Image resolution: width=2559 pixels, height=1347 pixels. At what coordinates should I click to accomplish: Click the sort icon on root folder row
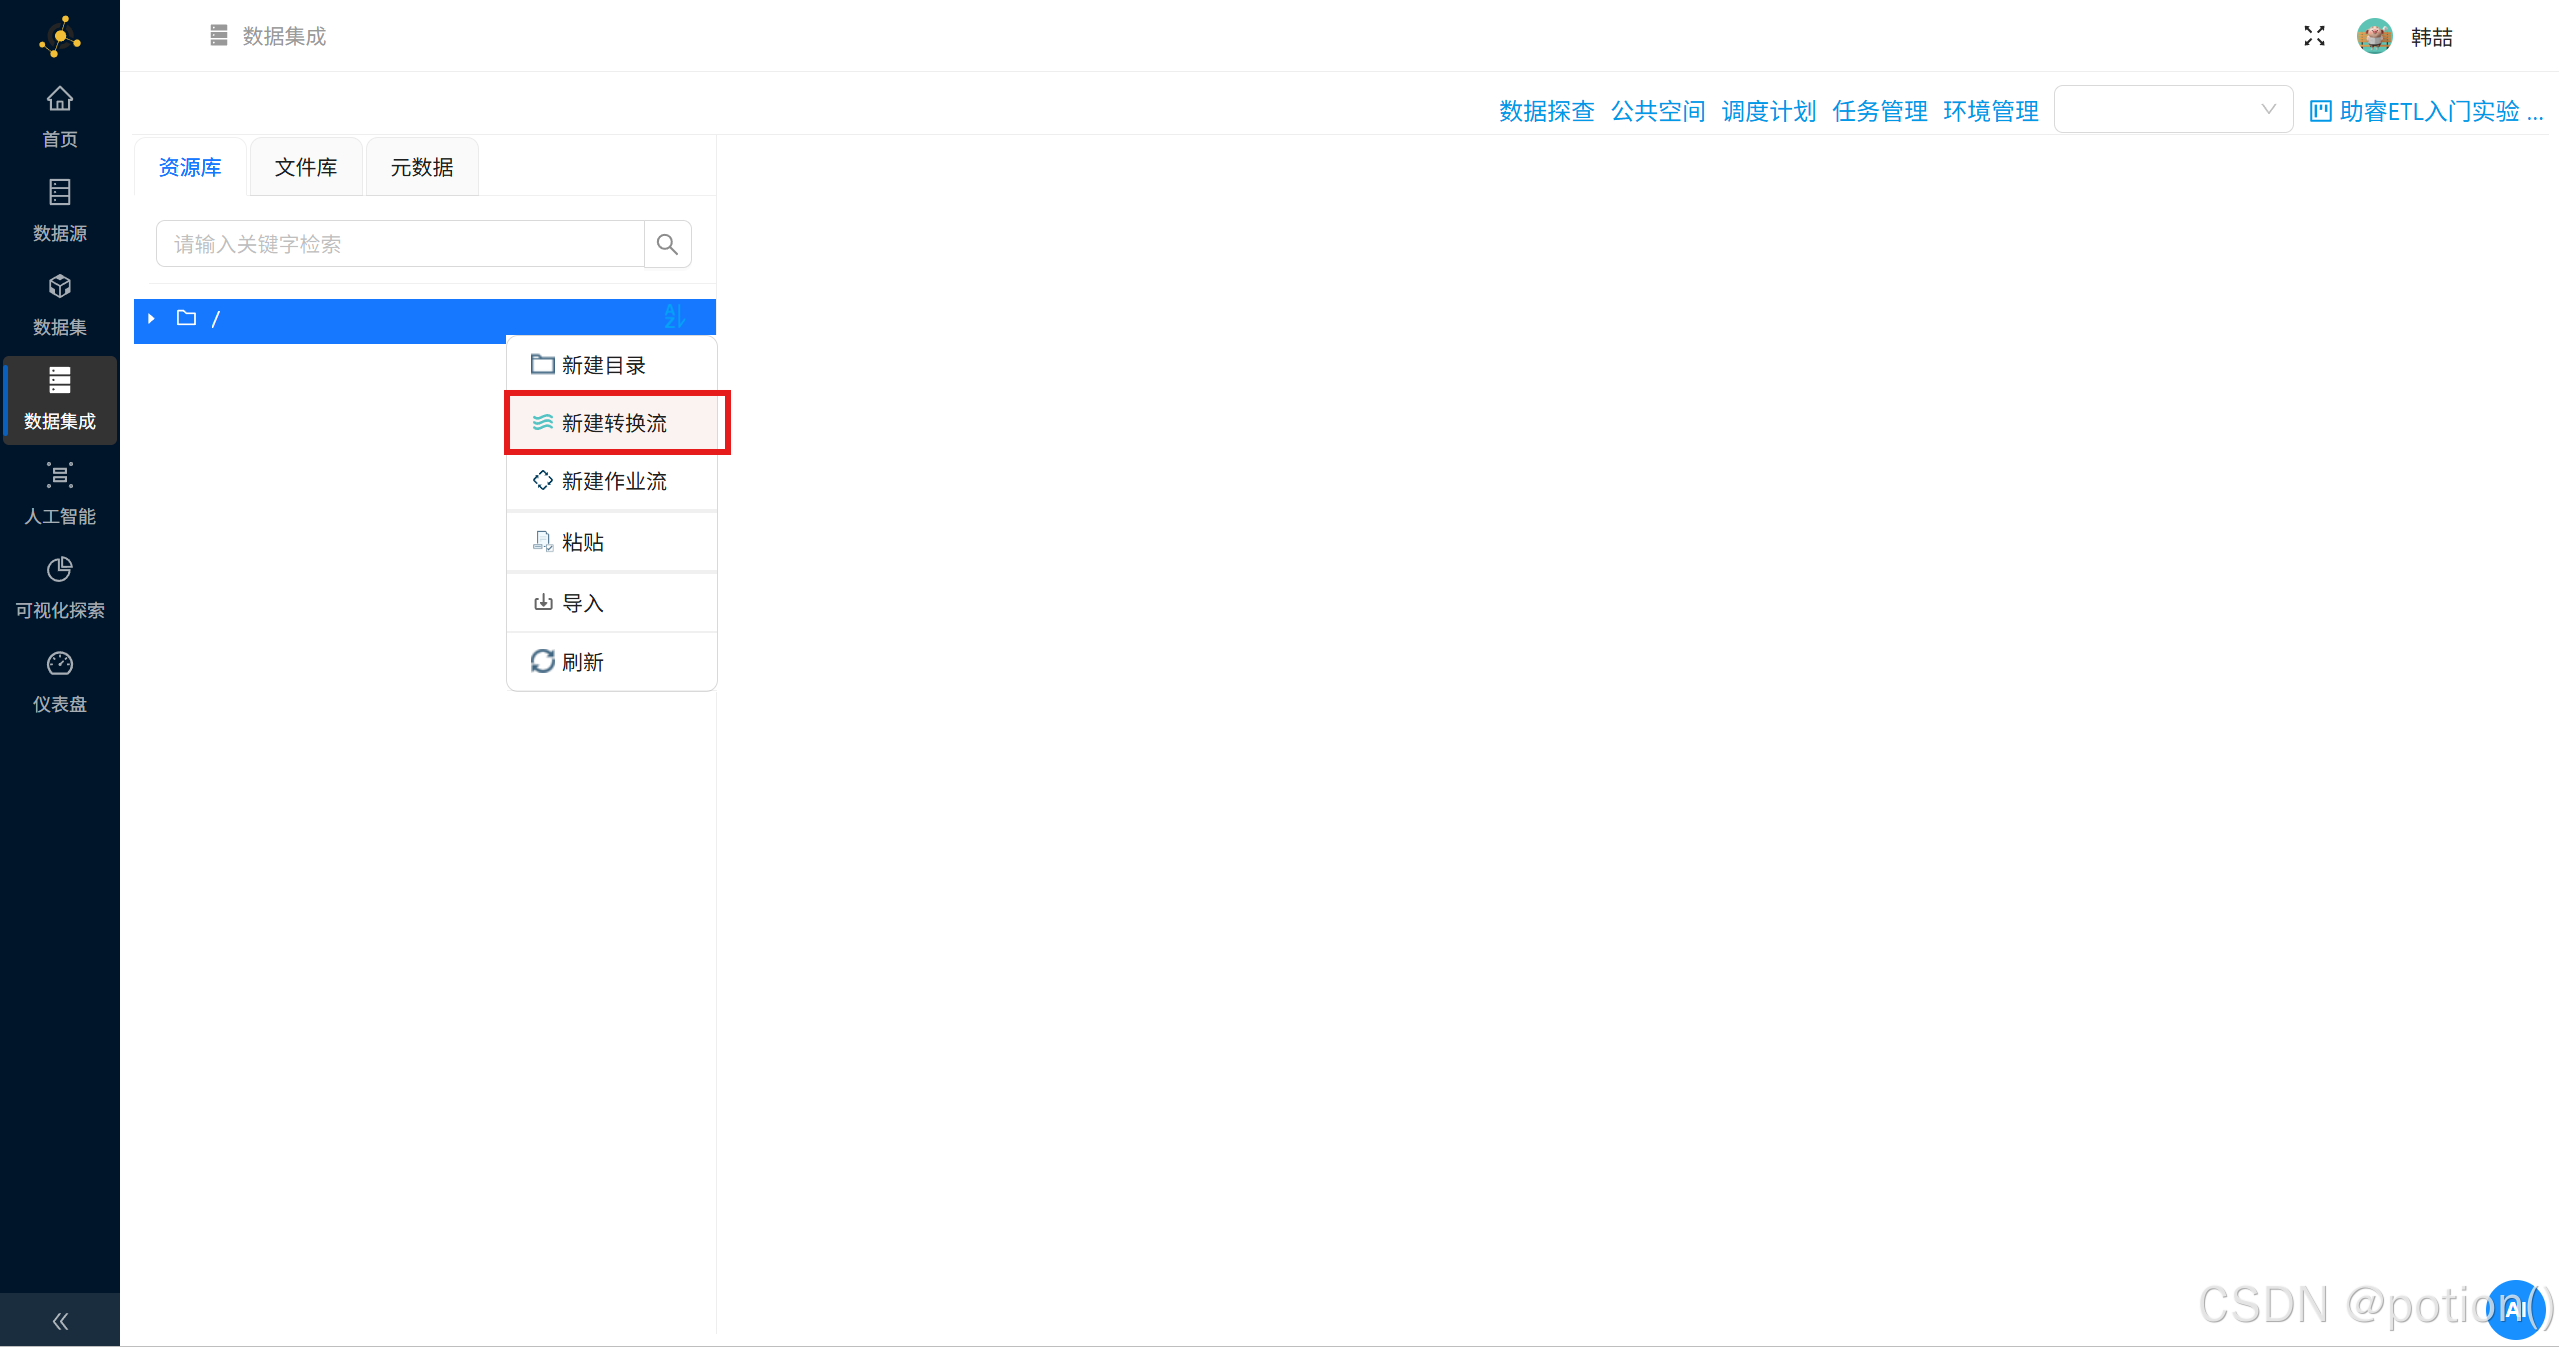674,317
